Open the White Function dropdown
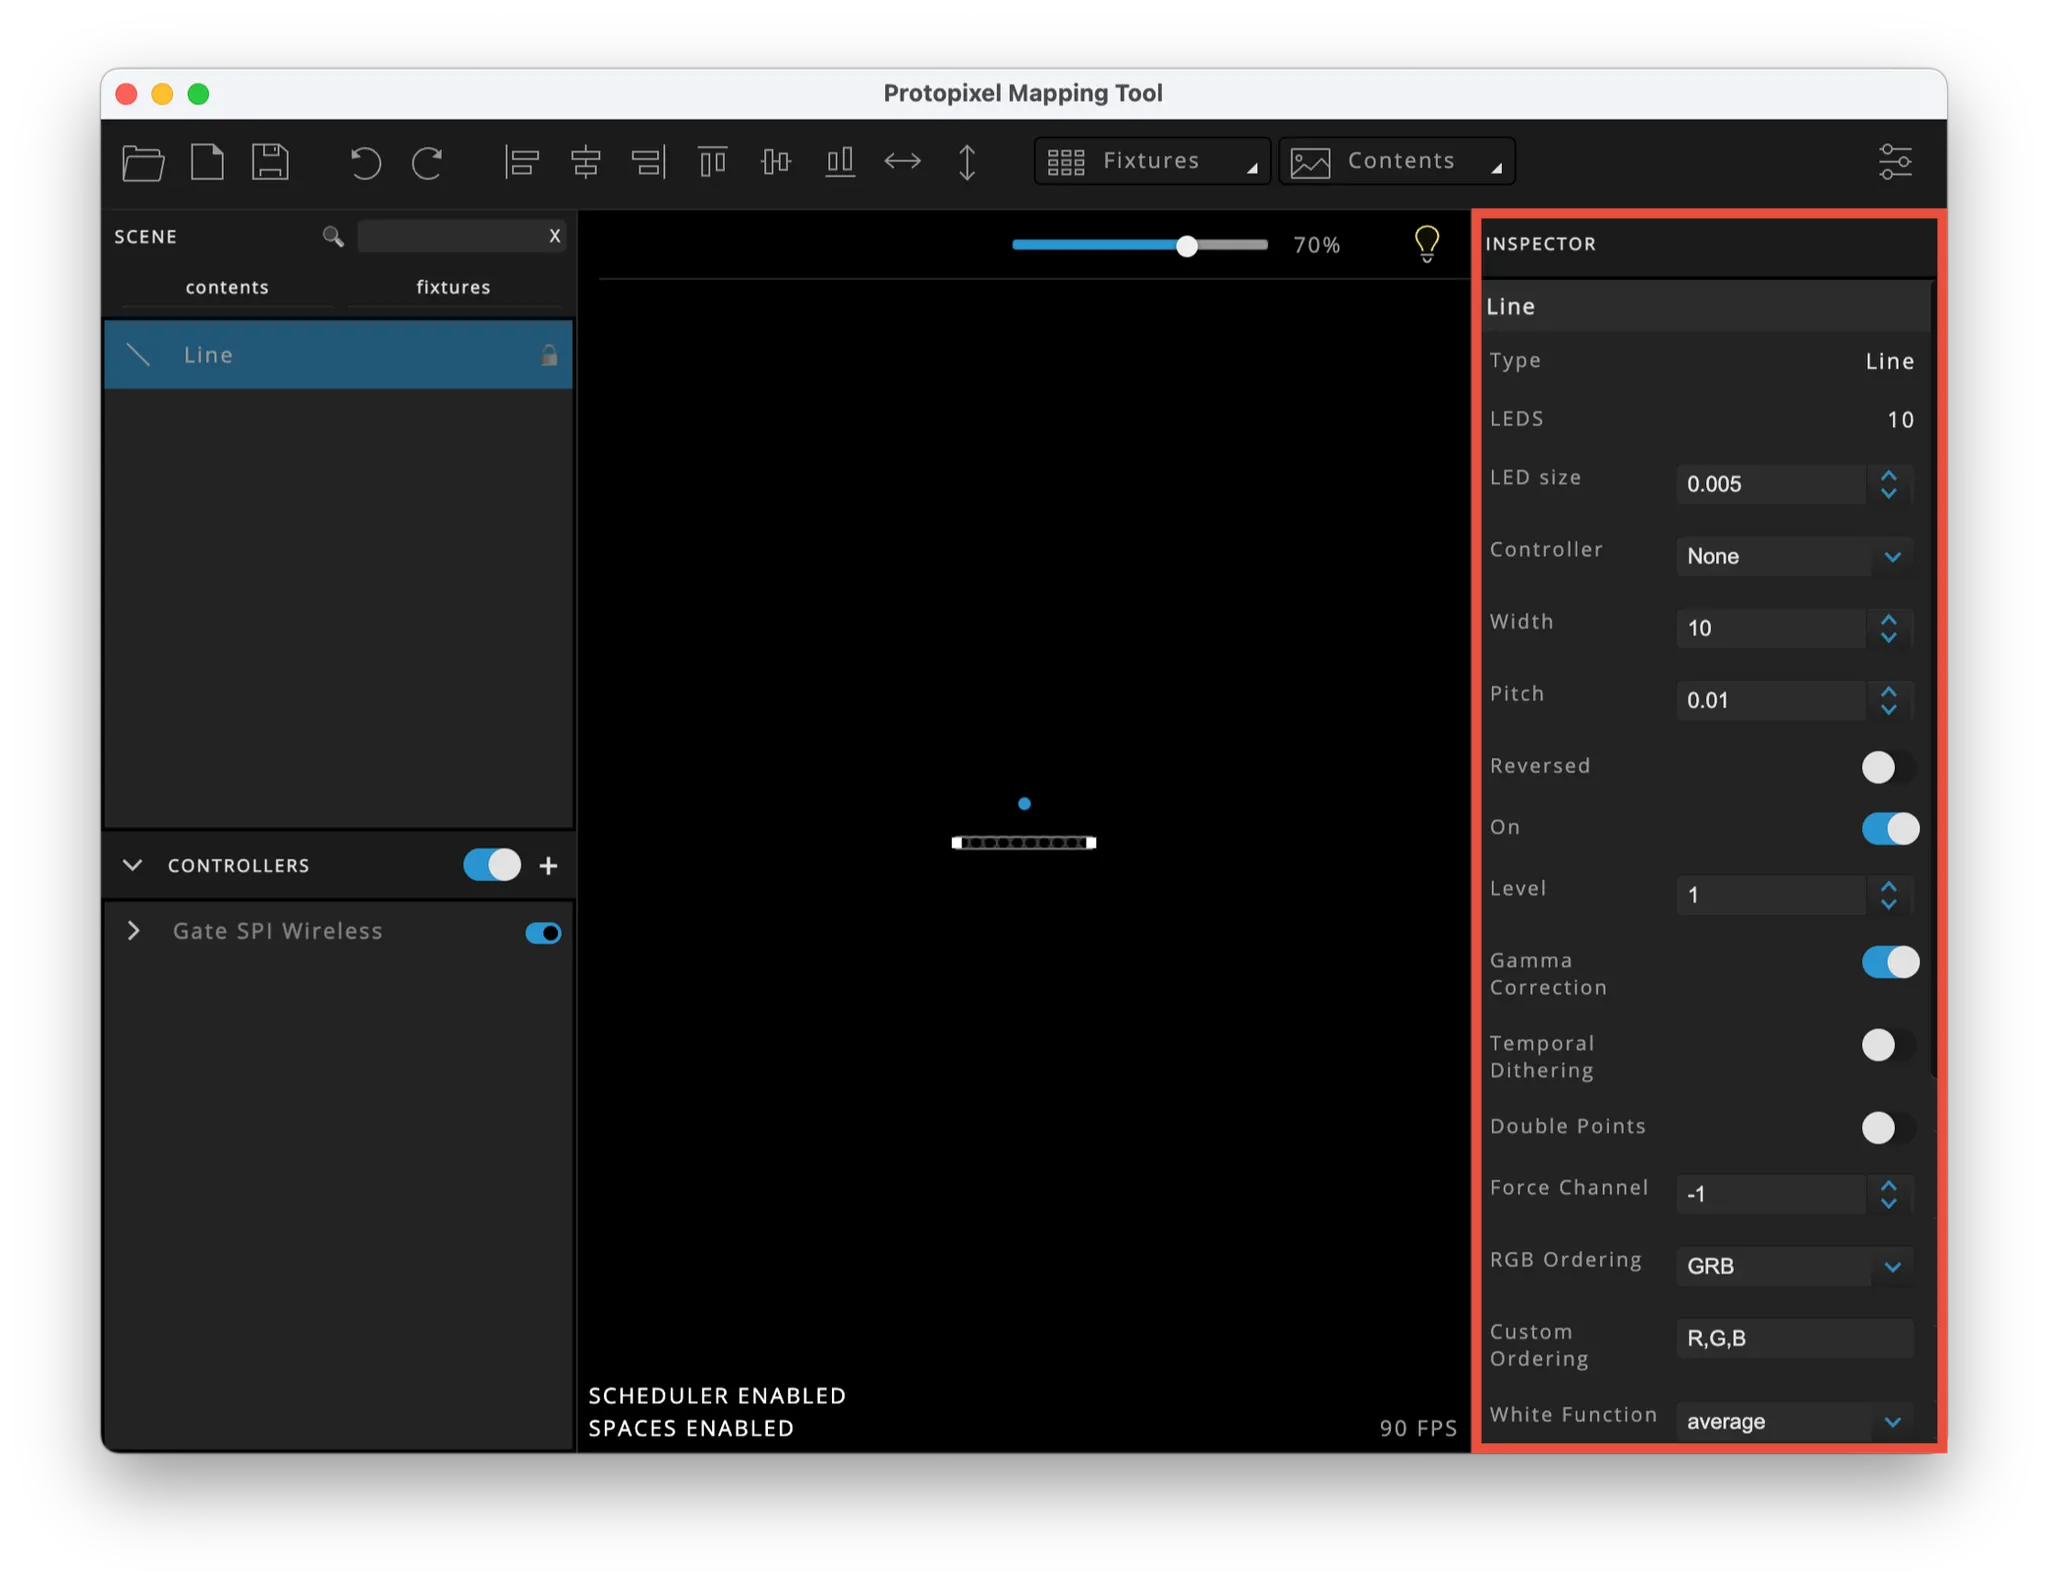 coord(1794,1422)
